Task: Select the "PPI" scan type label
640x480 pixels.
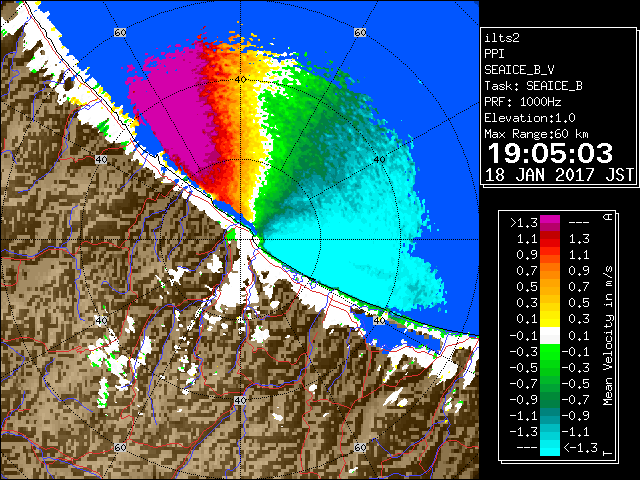Action: pos(494,54)
